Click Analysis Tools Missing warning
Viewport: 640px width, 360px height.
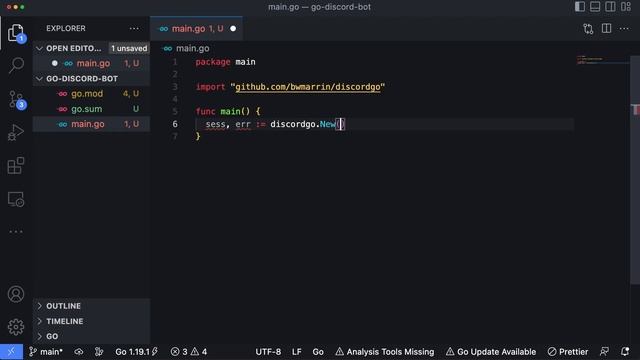(384, 352)
